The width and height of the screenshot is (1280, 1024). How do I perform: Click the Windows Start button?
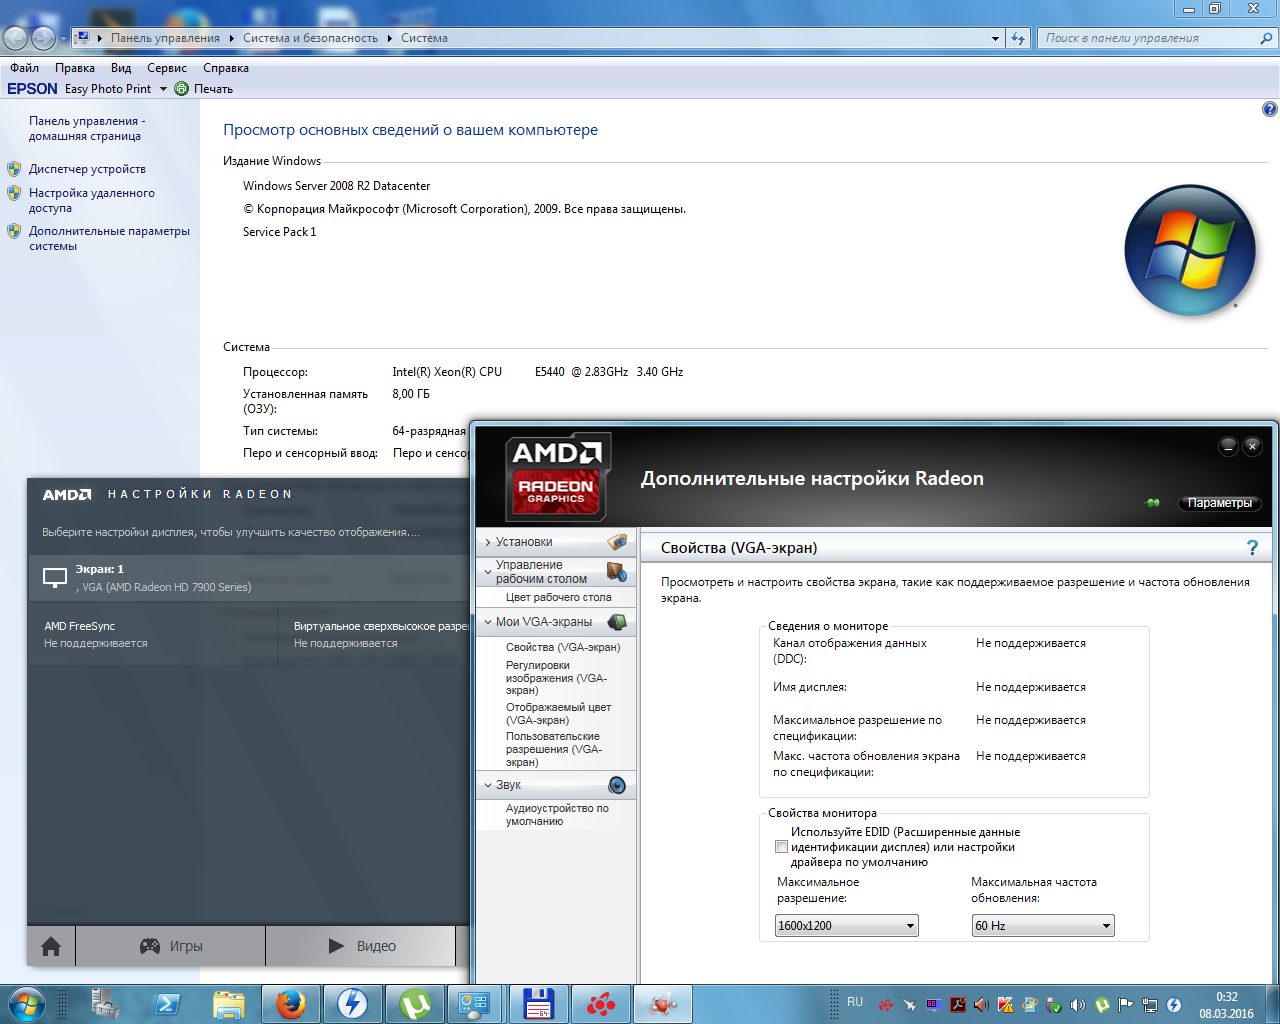click(27, 1002)
